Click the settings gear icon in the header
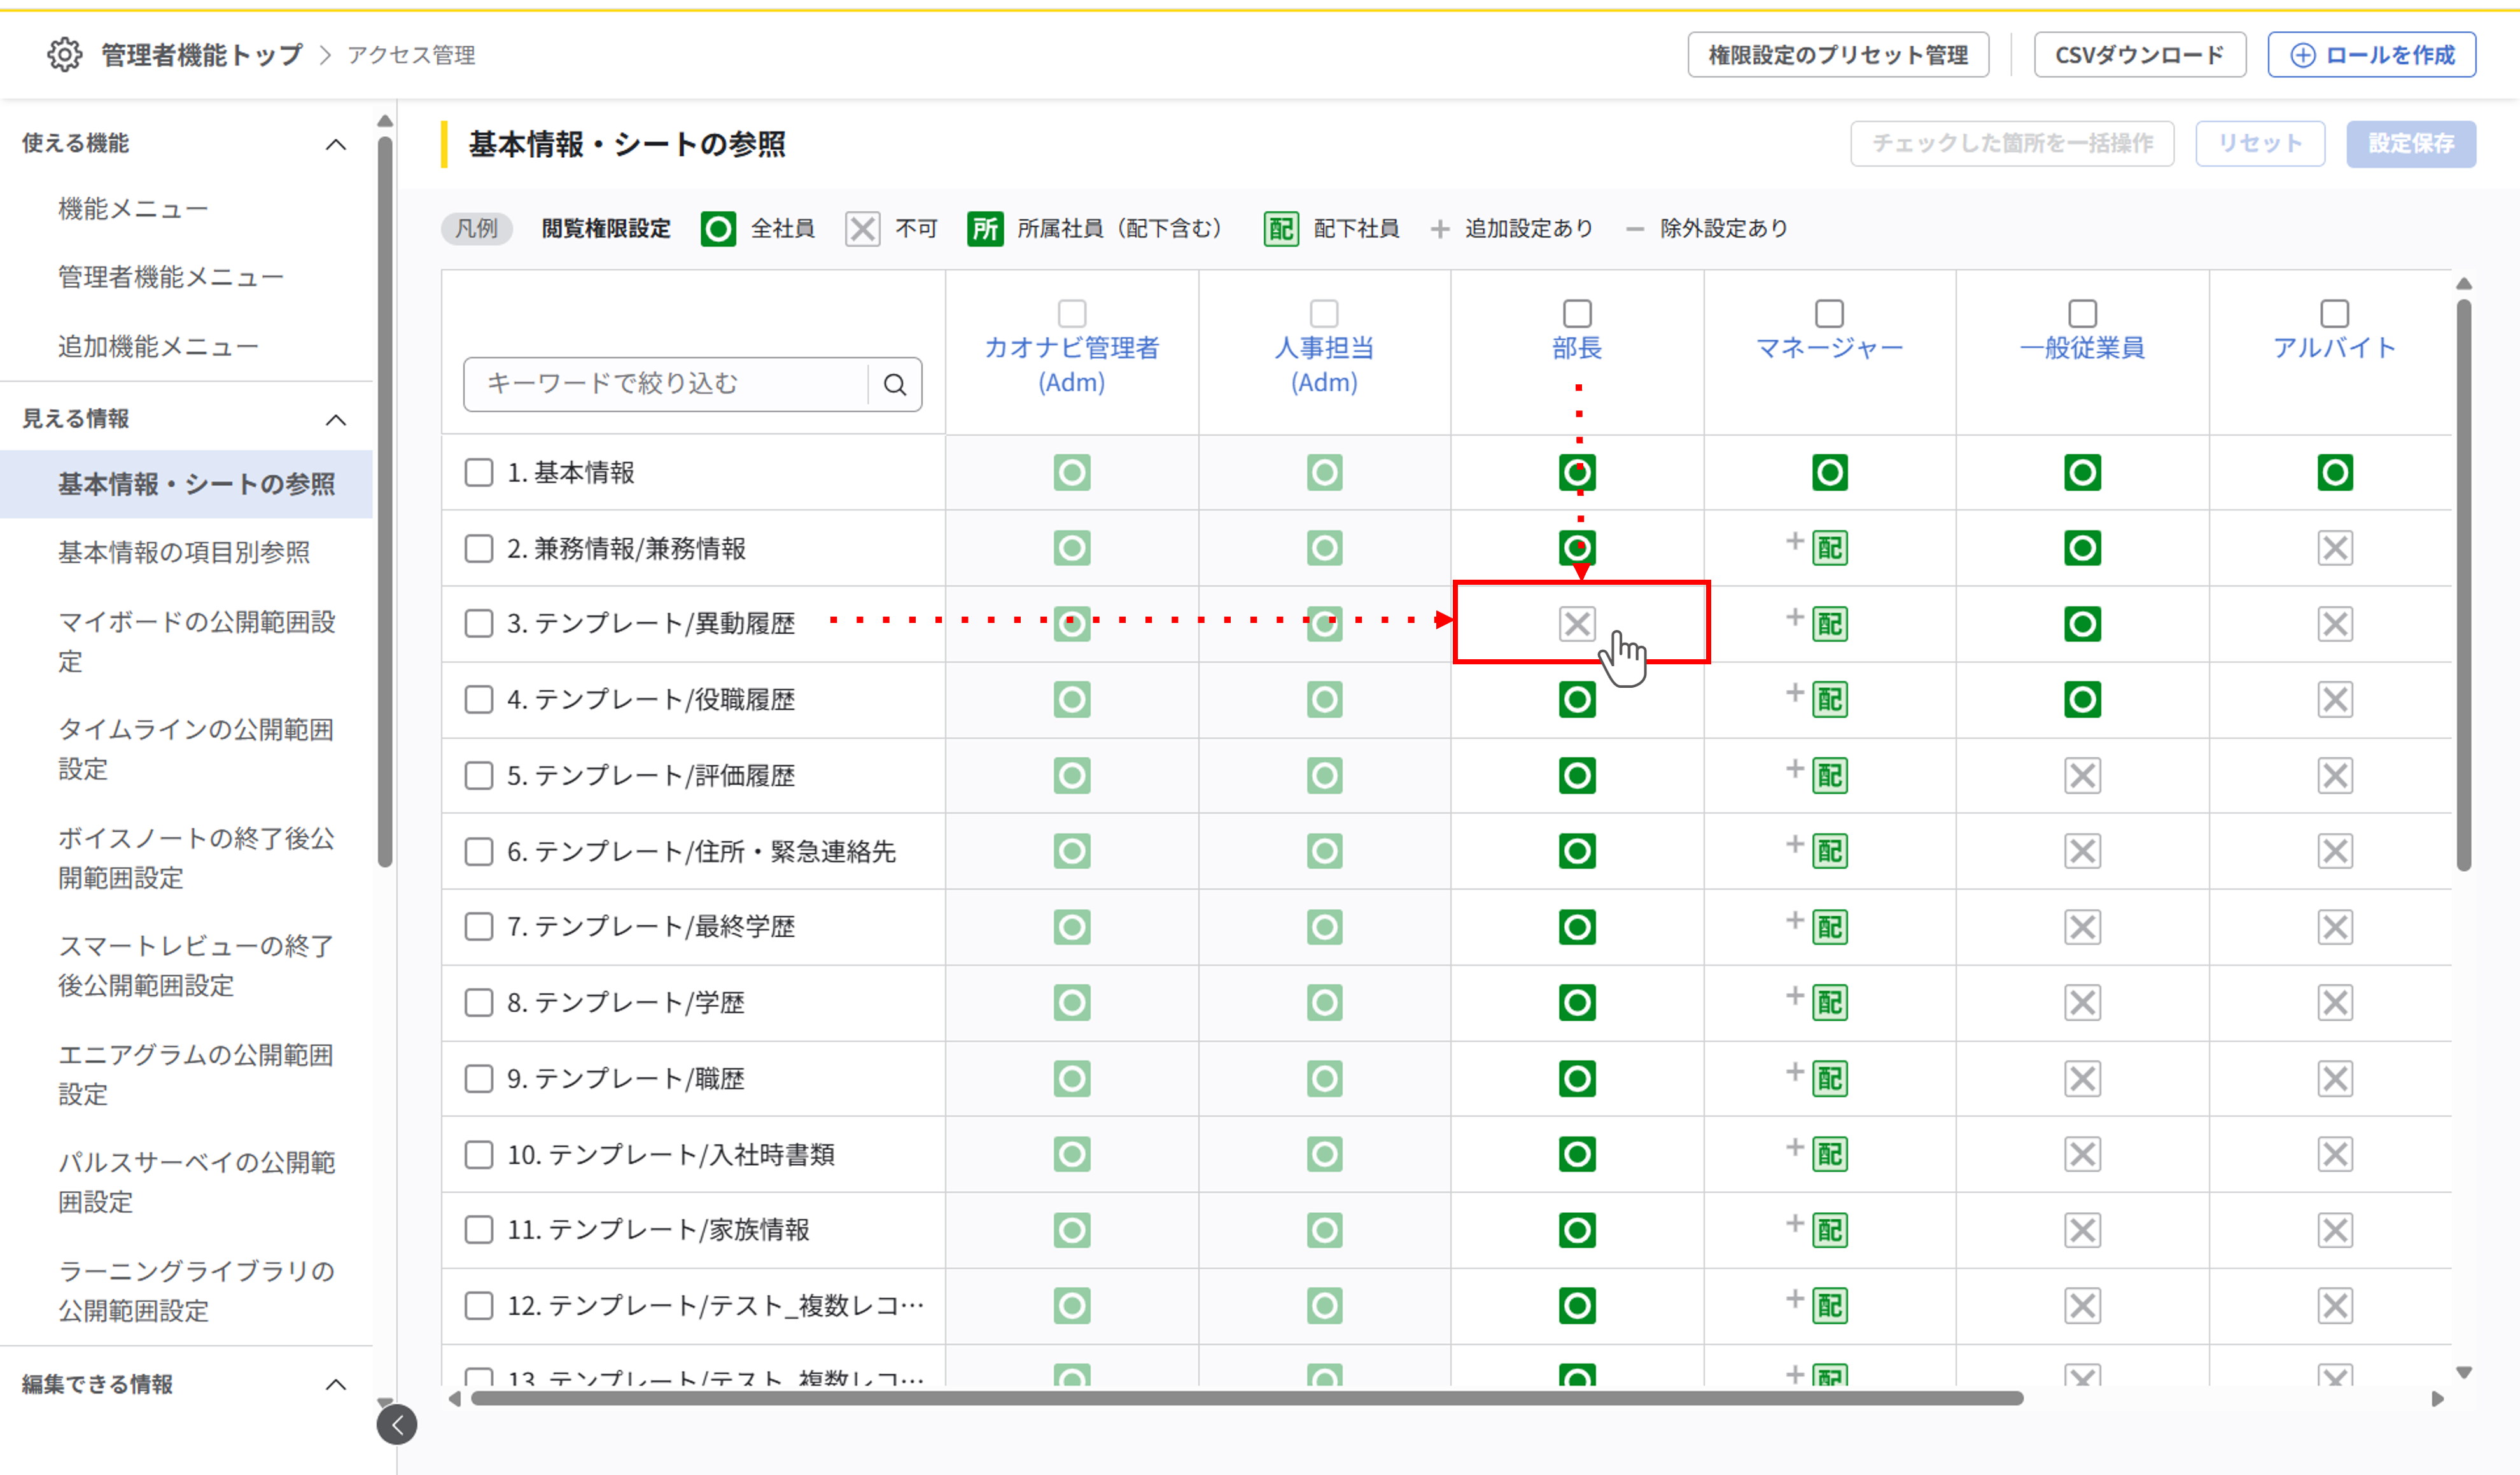The image size is (2520, 1475). point(65,55)
